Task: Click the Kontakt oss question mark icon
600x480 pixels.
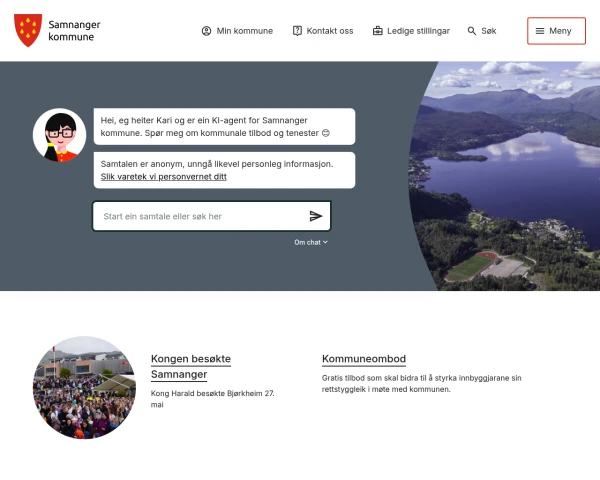Action: 297,31
